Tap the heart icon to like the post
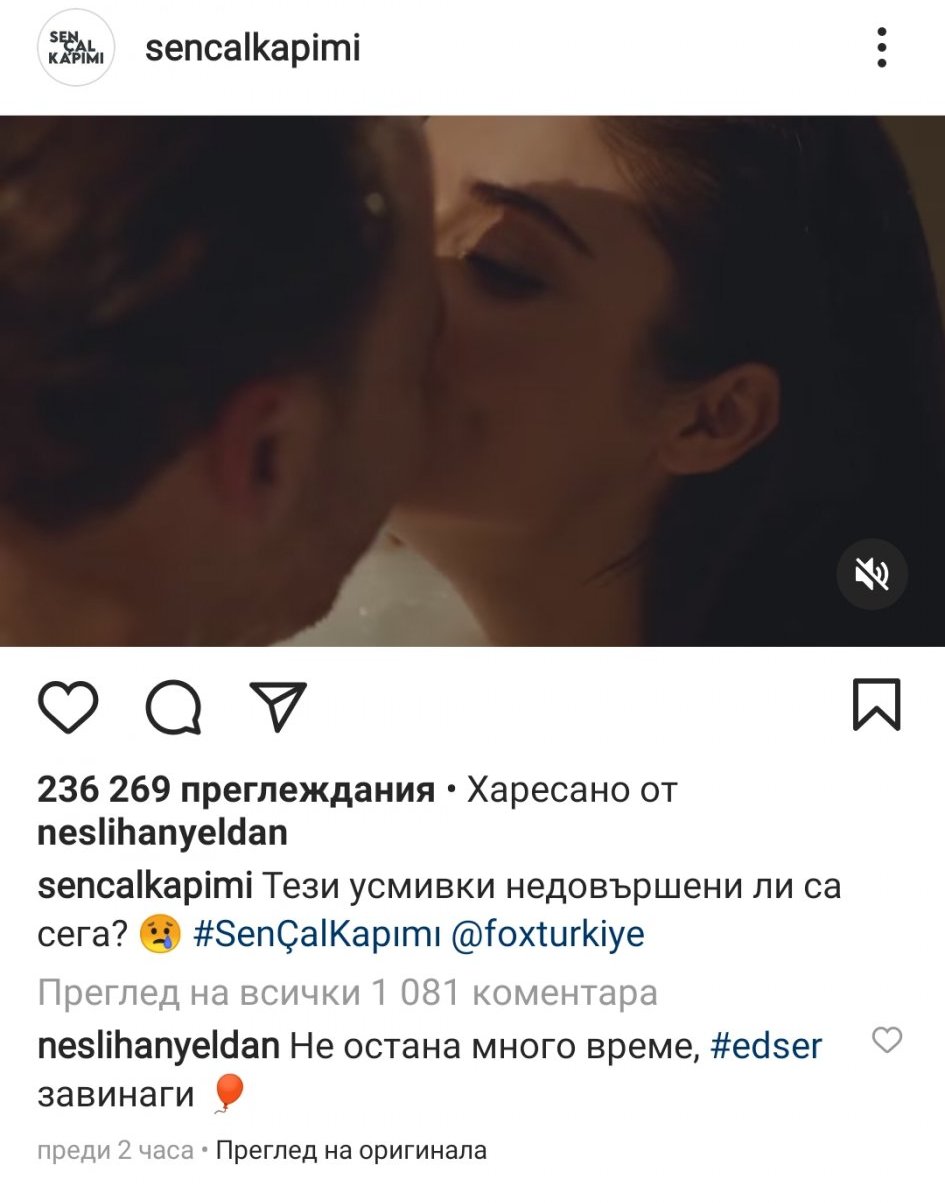945x1203 pixels. click(68, 707)
